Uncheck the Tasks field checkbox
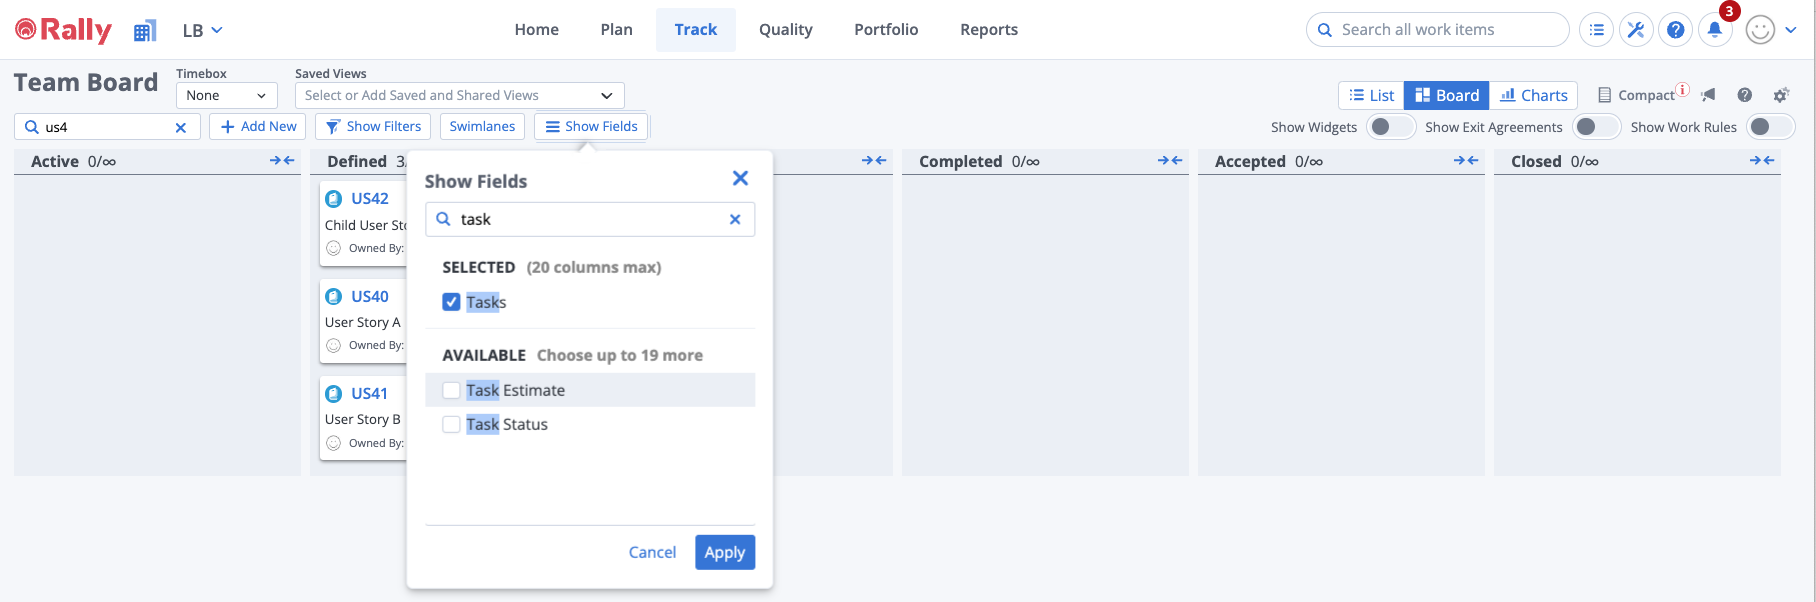 [452, 302]
